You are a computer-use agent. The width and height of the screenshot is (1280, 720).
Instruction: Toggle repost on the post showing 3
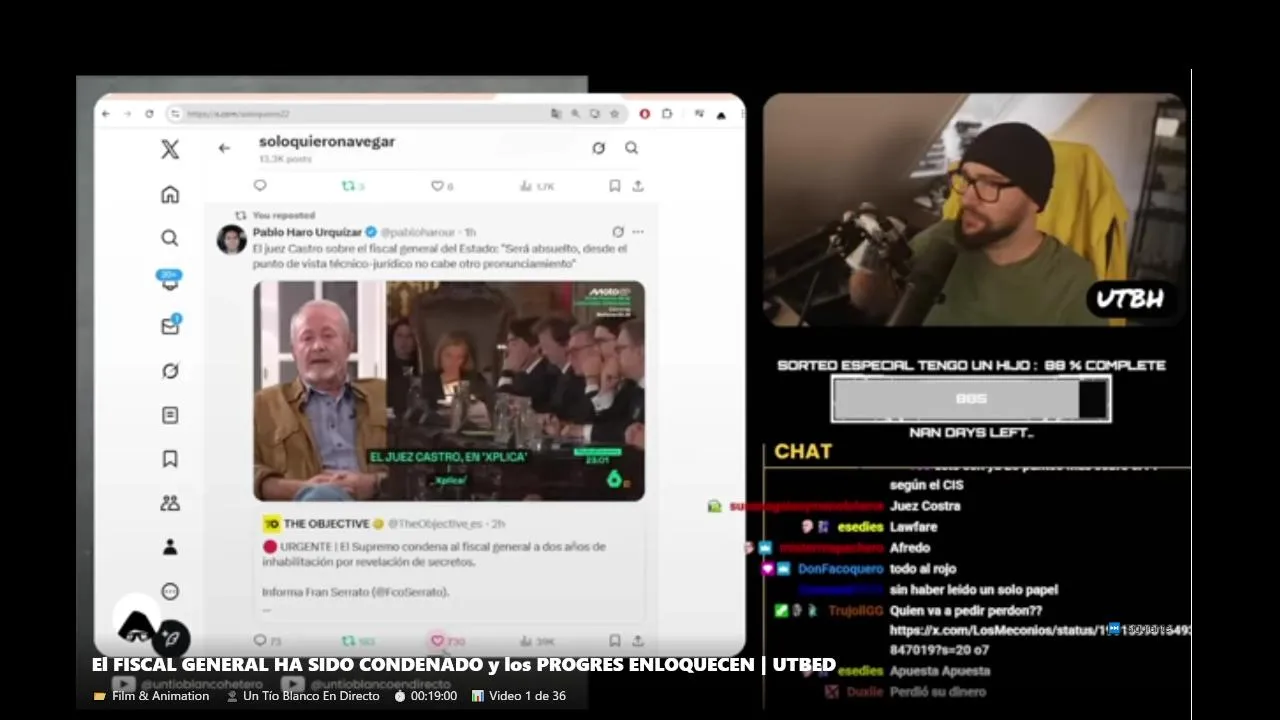tap(353, 186)
